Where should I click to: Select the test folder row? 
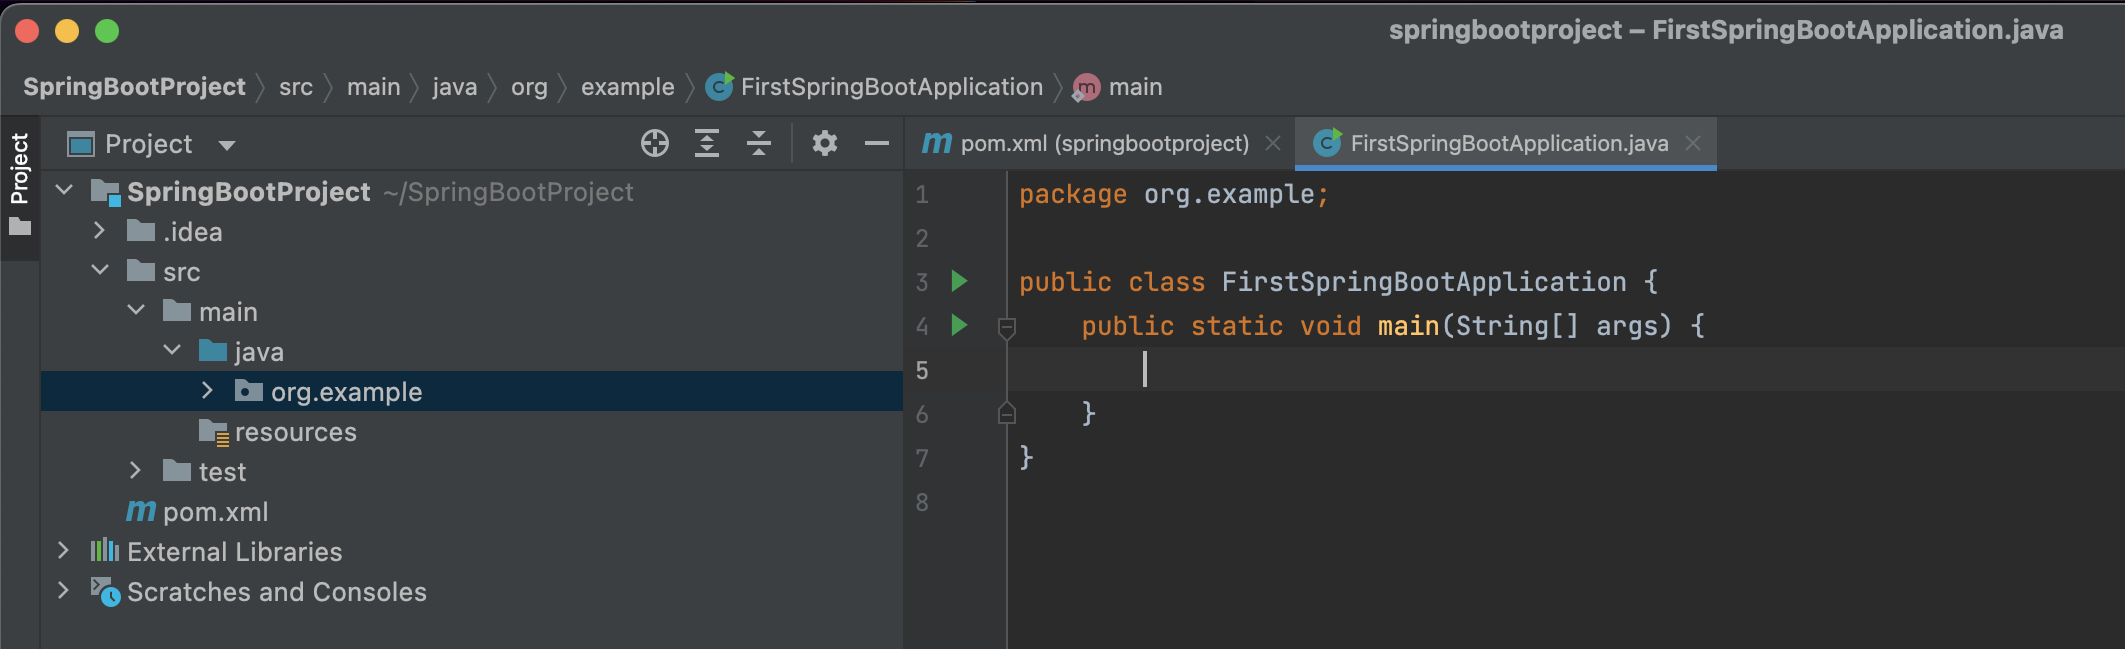[x=472, y=471]
